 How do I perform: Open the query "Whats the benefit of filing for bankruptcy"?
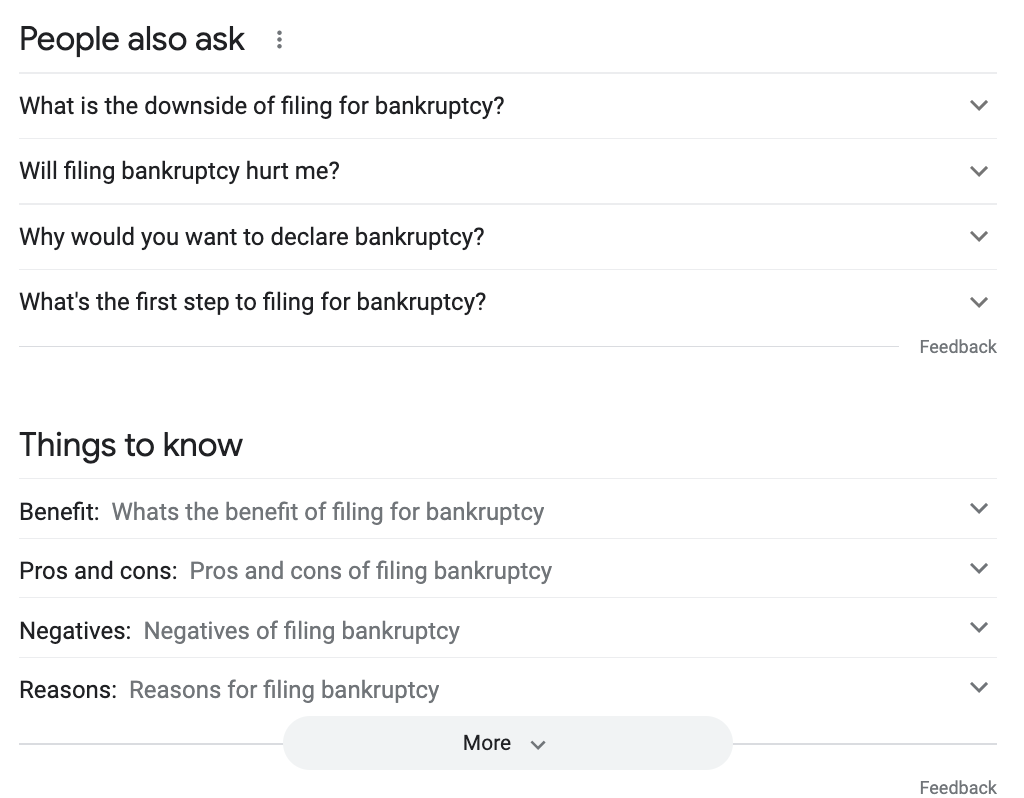pos(328,511)
